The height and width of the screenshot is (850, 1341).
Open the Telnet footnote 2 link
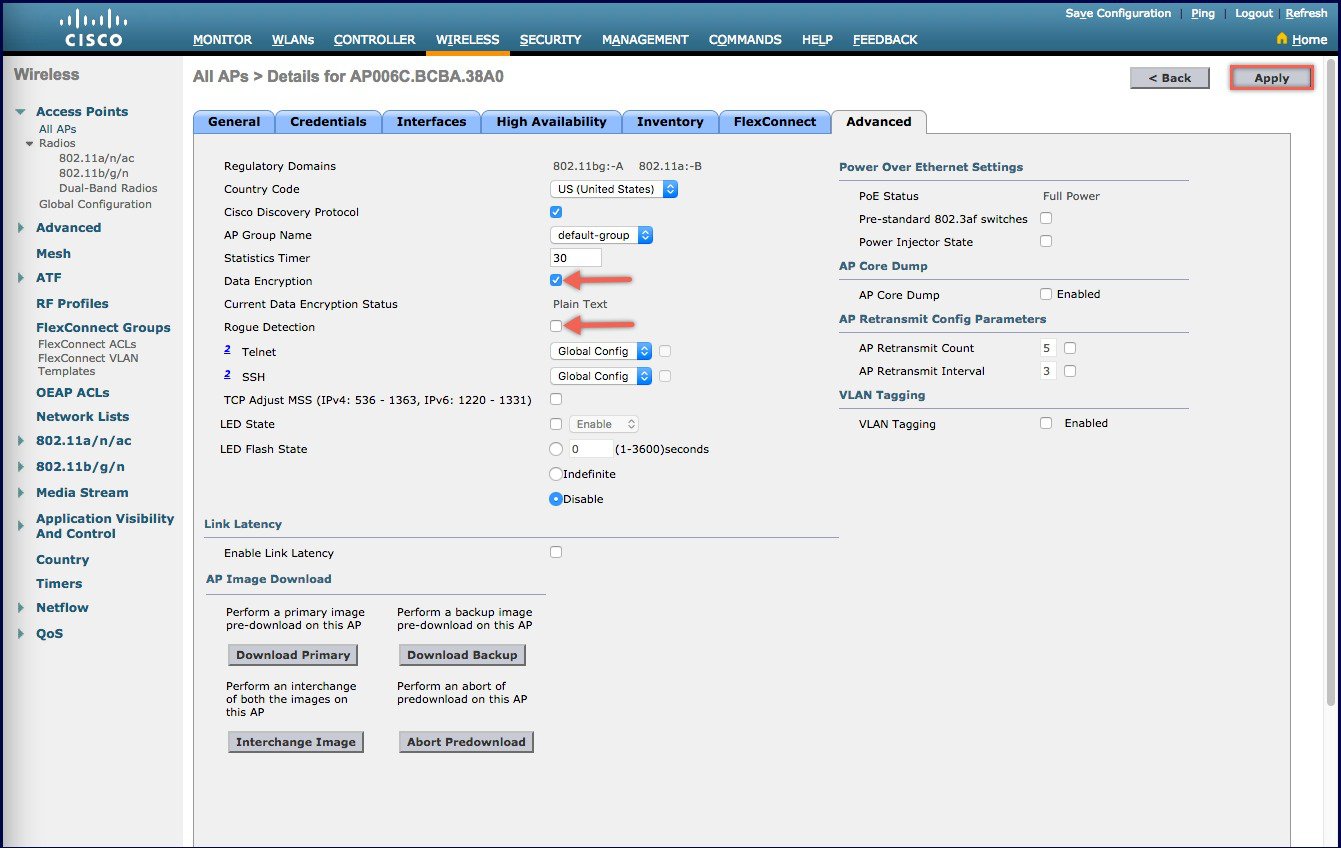point(227,350)
